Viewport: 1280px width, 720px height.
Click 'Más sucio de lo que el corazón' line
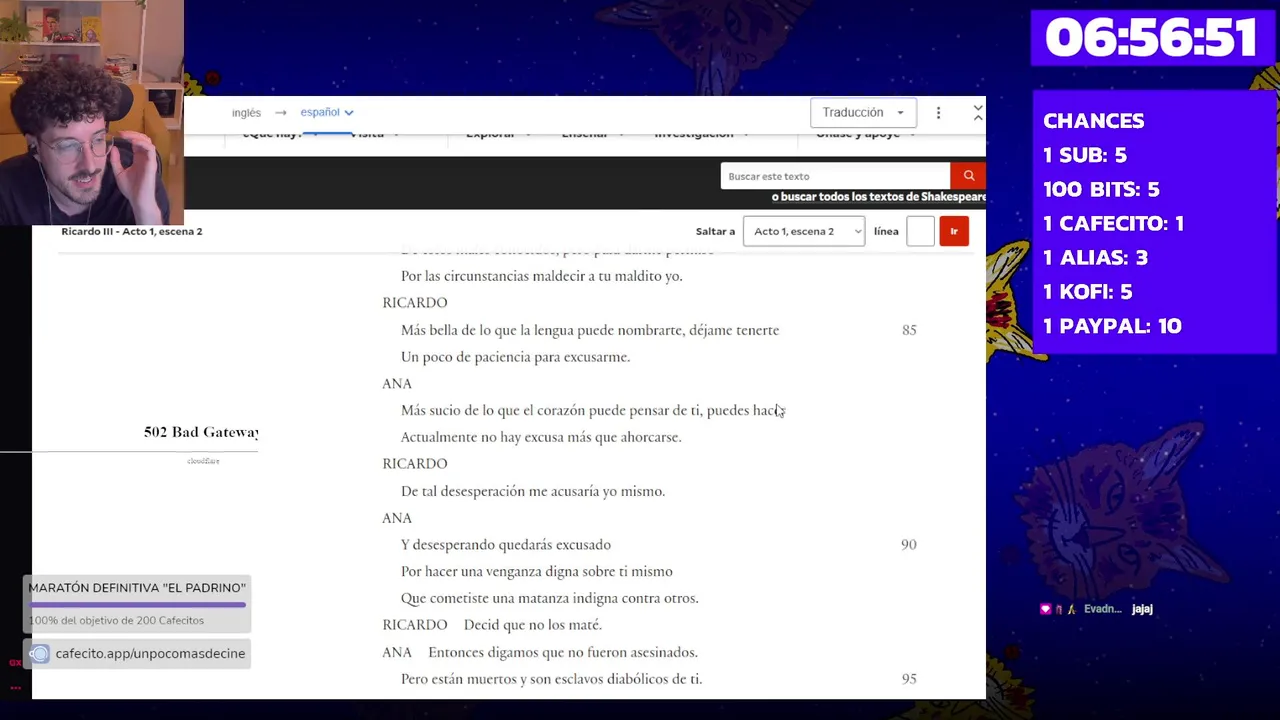point(592,411)
